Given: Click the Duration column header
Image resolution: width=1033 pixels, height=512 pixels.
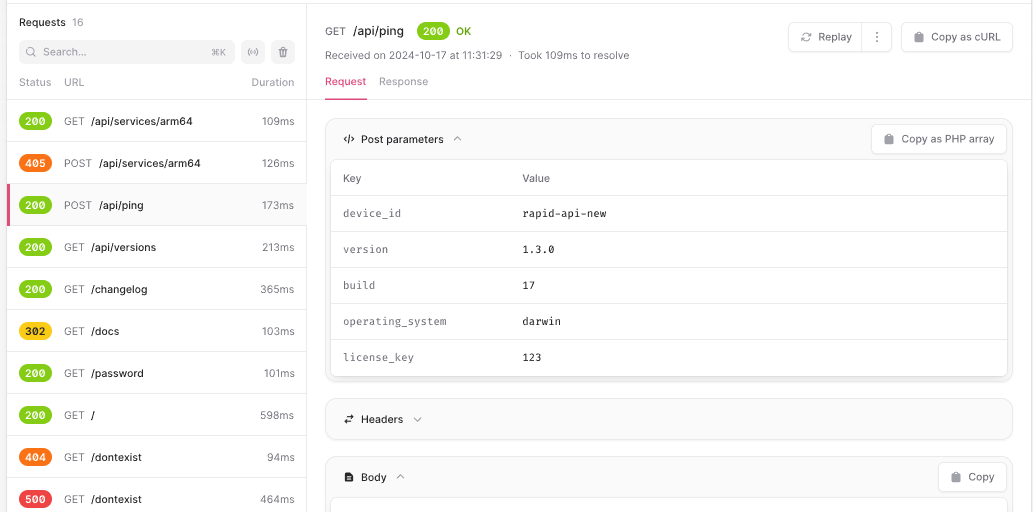Looking at the screenshot, I should [x=272, y=83].
